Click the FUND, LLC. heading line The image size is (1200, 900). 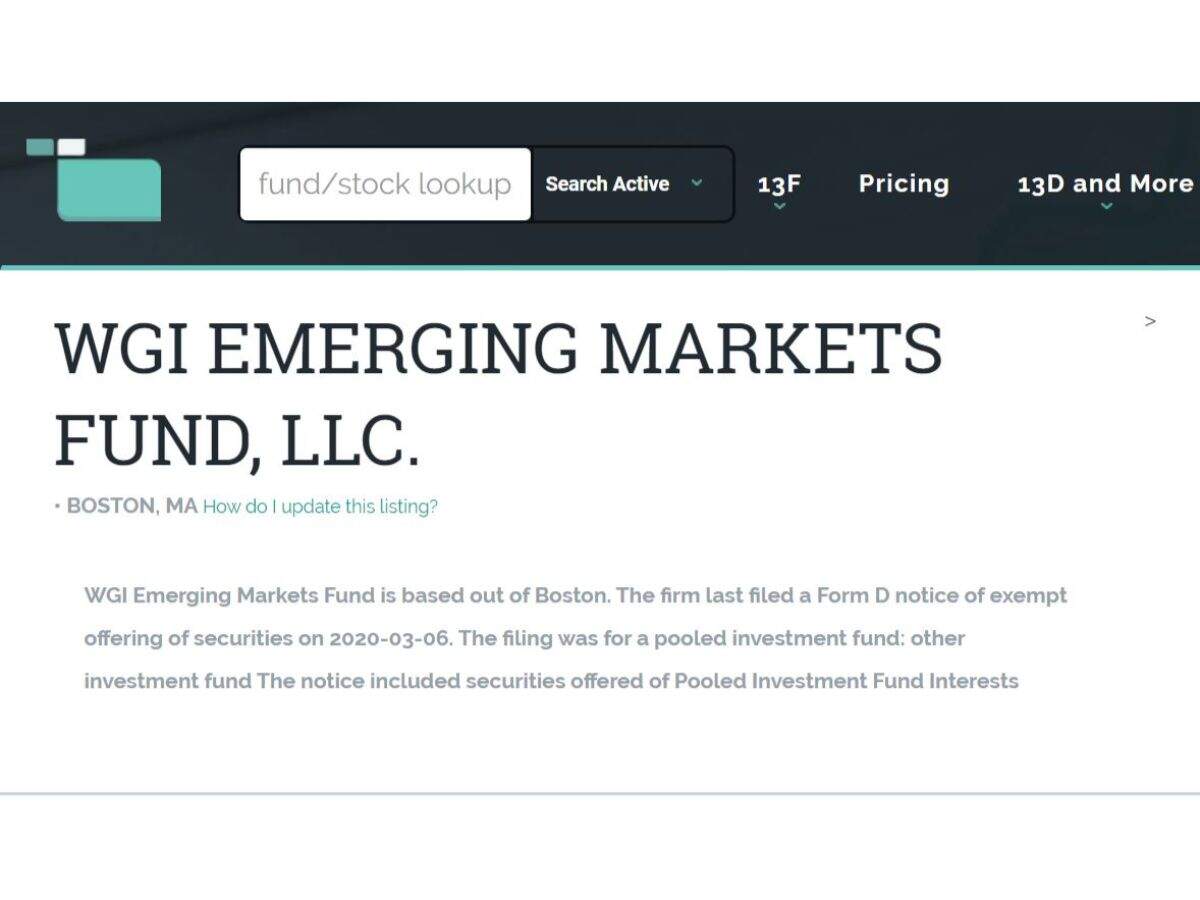click(237, 440)
